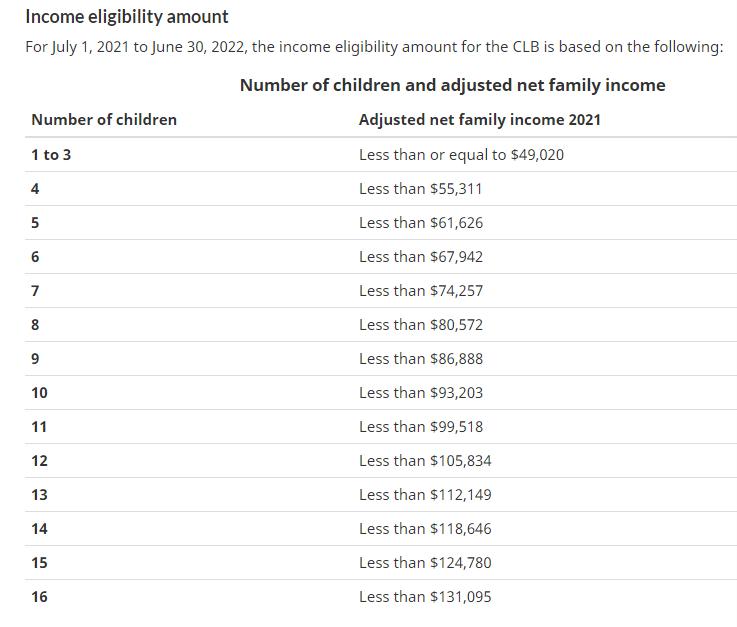Click the "Less than or equal to $49,020" cell
737x627 pixels.
click(461, 155)
